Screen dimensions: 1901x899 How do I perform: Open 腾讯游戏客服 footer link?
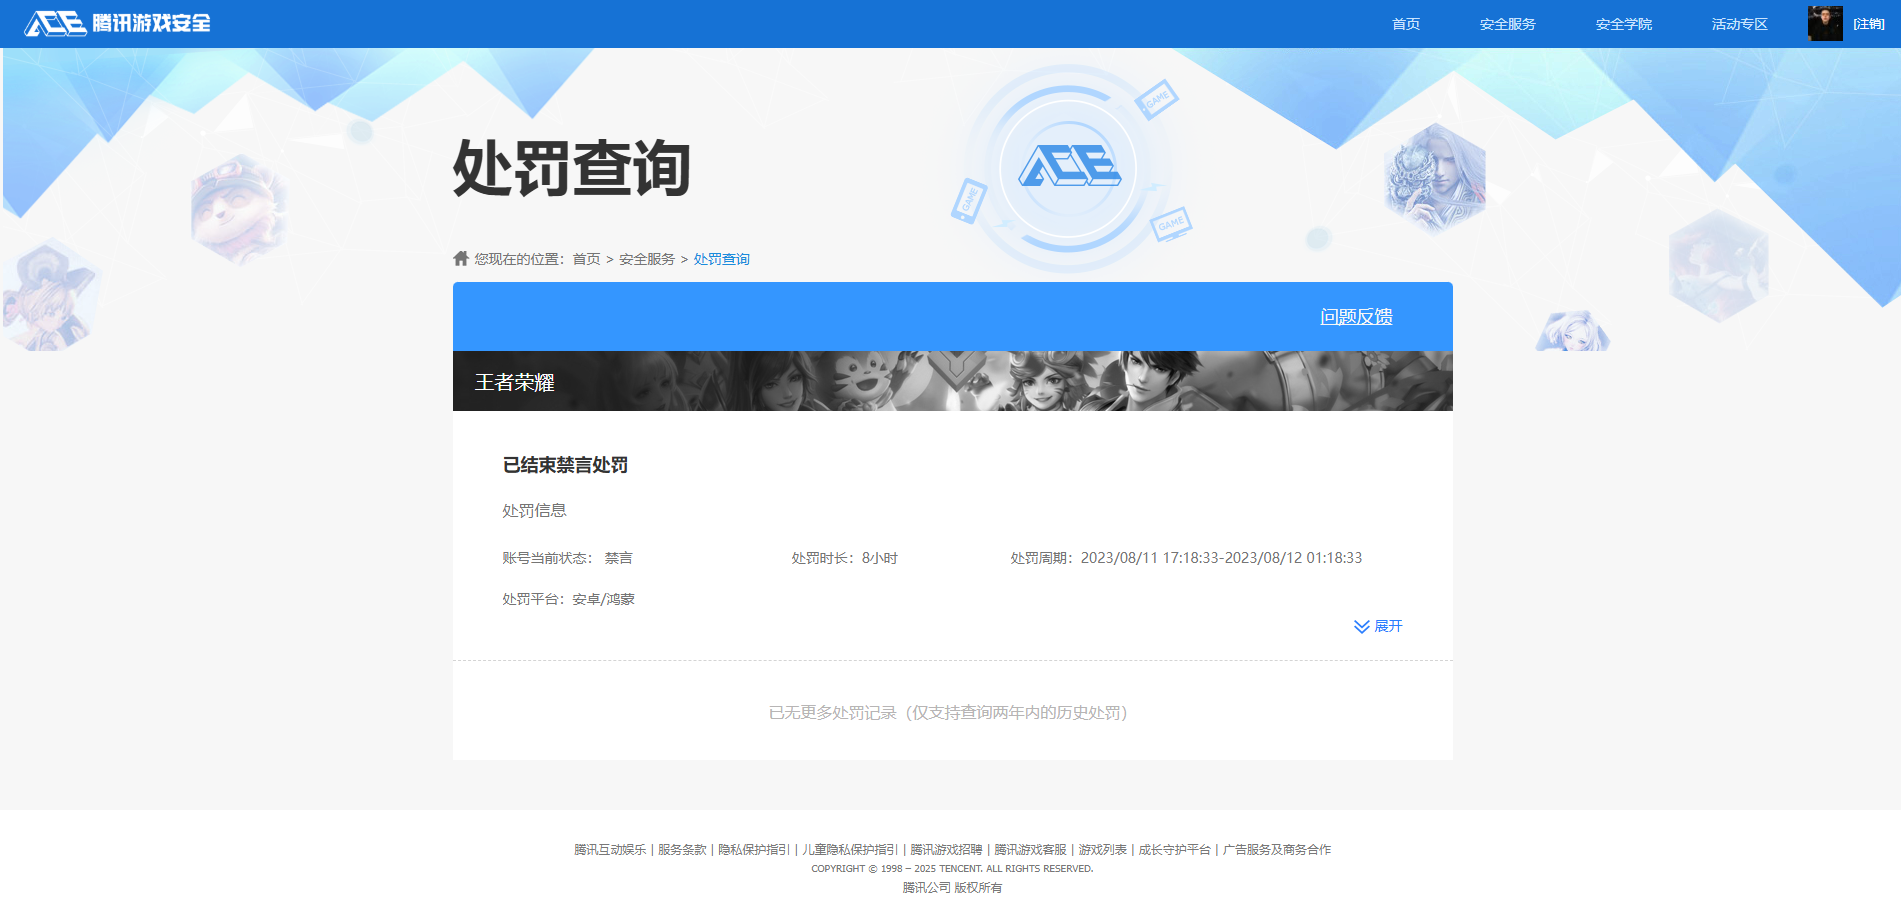[x=1030, y=850]
